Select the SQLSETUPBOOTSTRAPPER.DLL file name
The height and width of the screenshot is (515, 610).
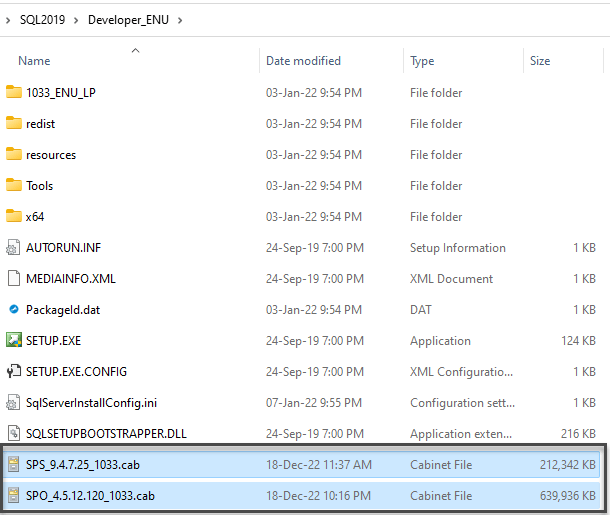(106, 434)
